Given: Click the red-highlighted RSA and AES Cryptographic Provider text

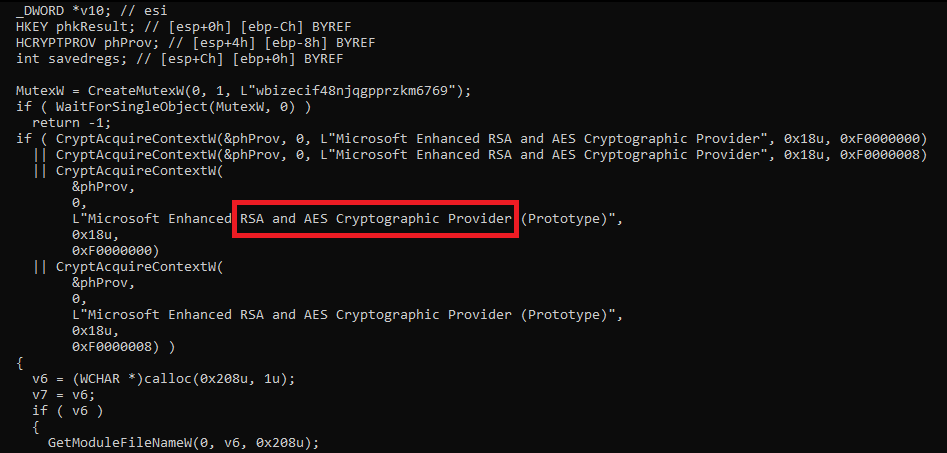Looking at the screenshot, I should [375, 219].
